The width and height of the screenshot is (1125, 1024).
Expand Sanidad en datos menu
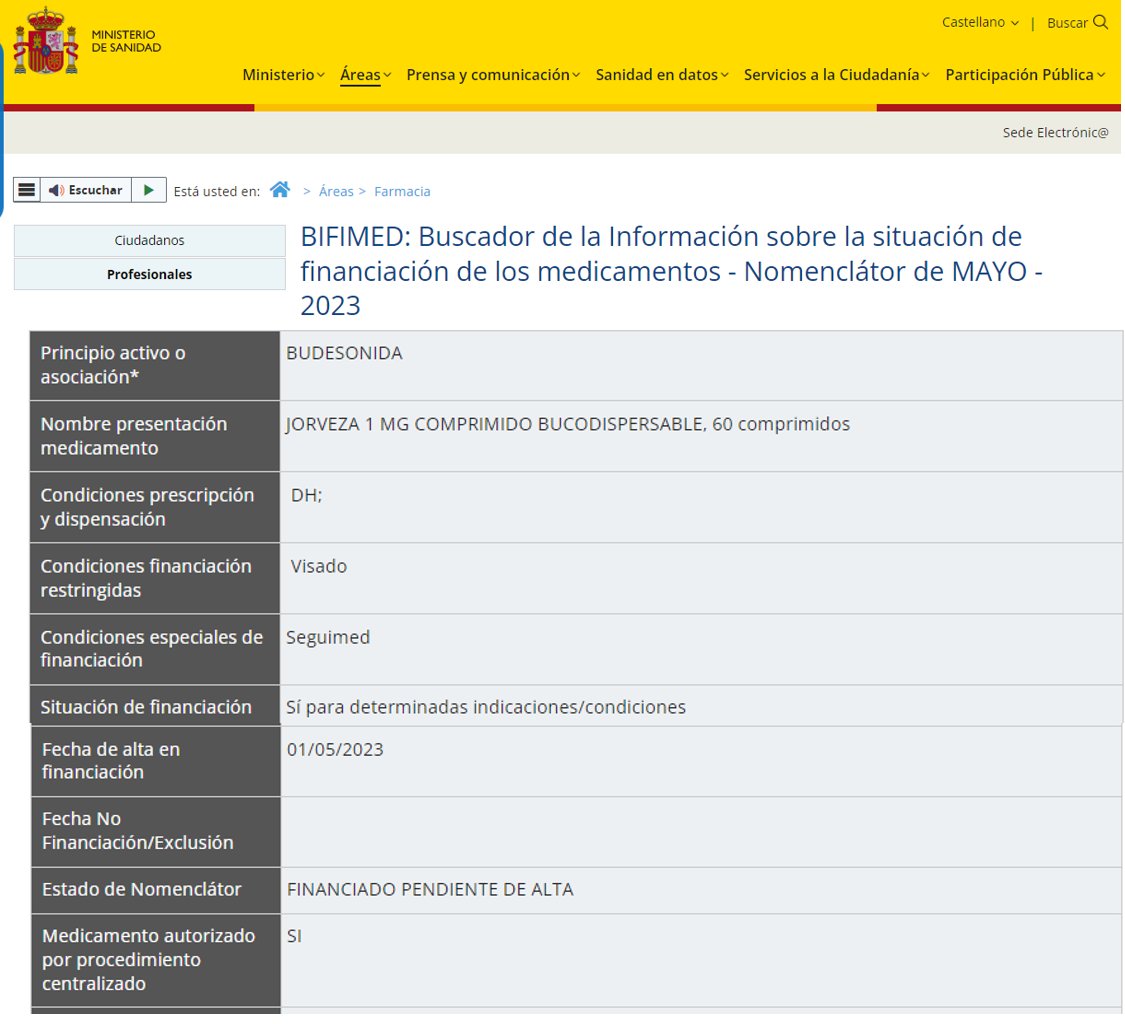point(662,75)
